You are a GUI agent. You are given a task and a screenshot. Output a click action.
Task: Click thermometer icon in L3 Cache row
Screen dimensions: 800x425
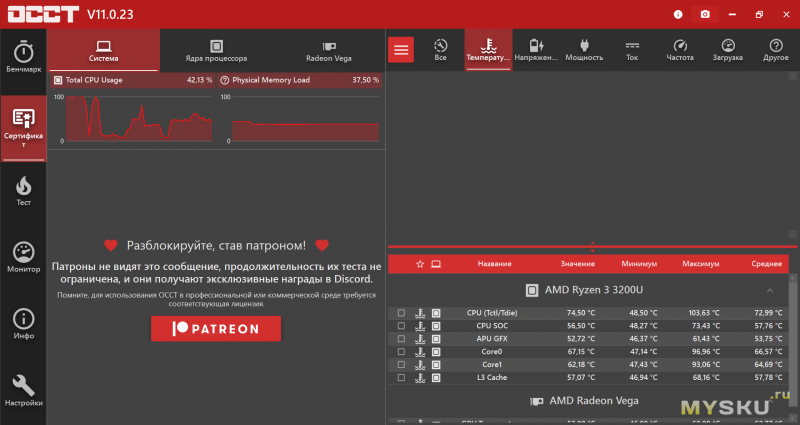(420, 378)
